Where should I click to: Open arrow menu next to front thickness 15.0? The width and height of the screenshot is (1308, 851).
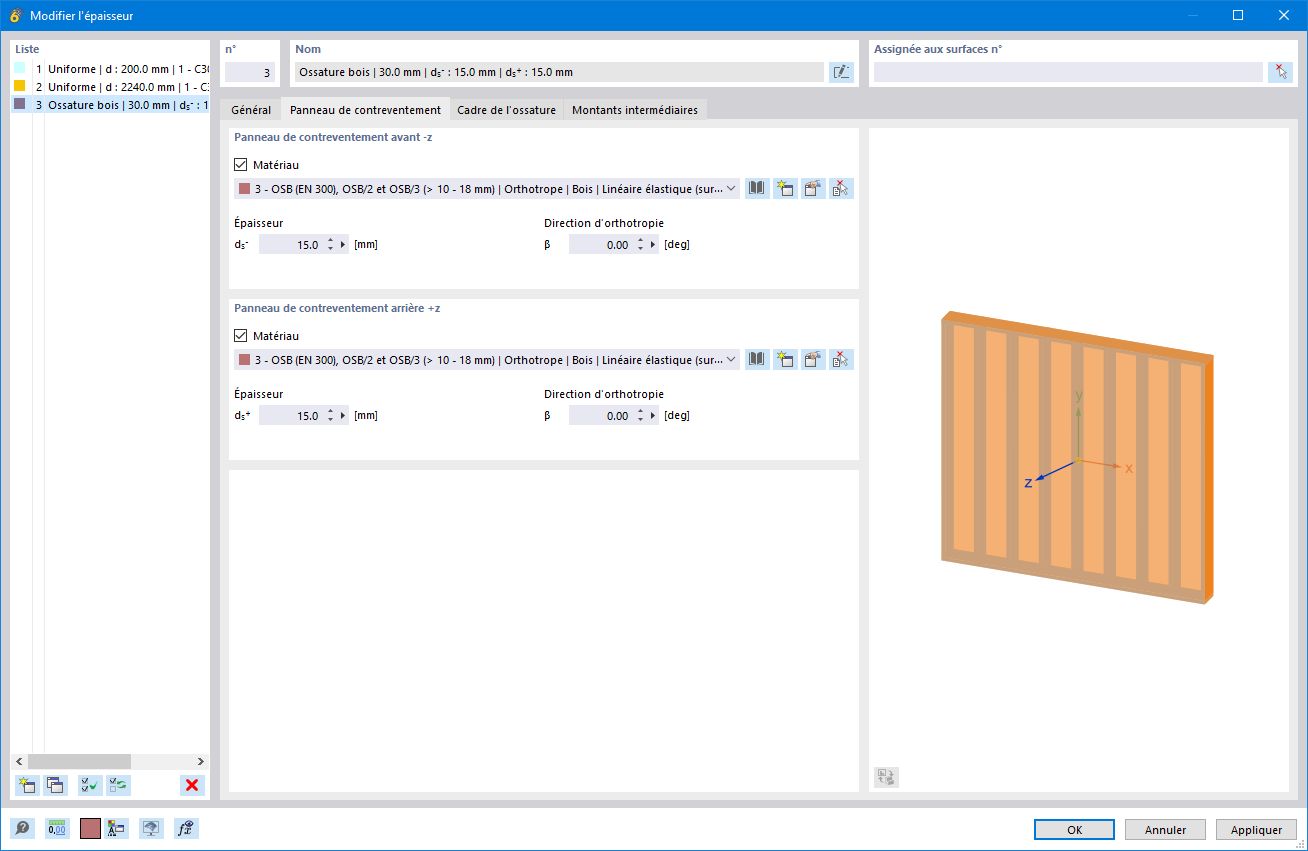[x=344, y=245]
